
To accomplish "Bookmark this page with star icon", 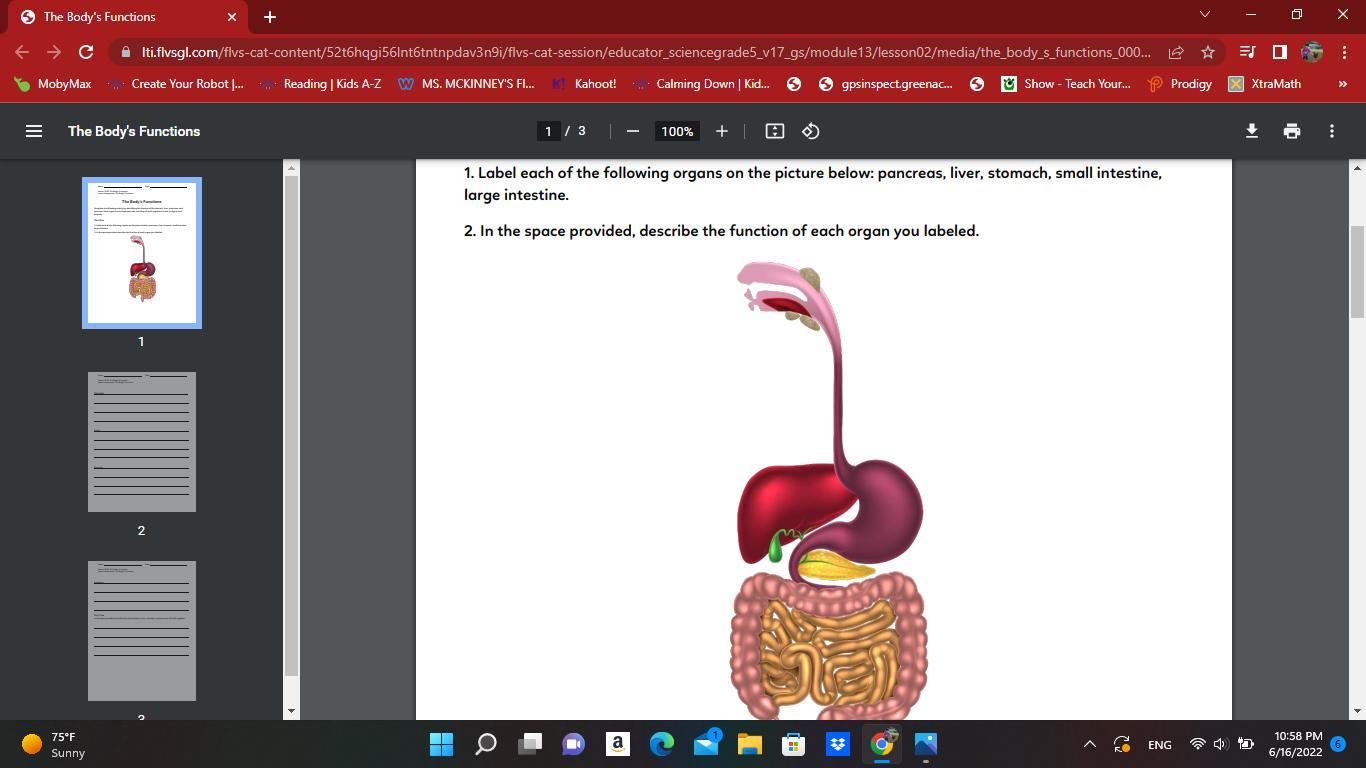I will click(x=1208, y=52).
